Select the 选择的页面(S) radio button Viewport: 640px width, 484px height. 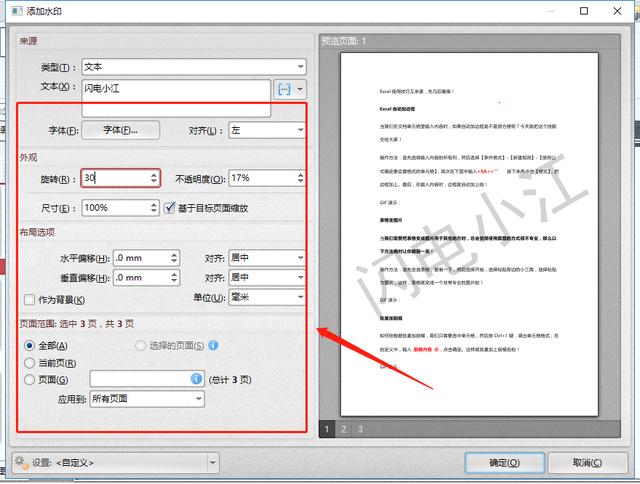point(140,346)
